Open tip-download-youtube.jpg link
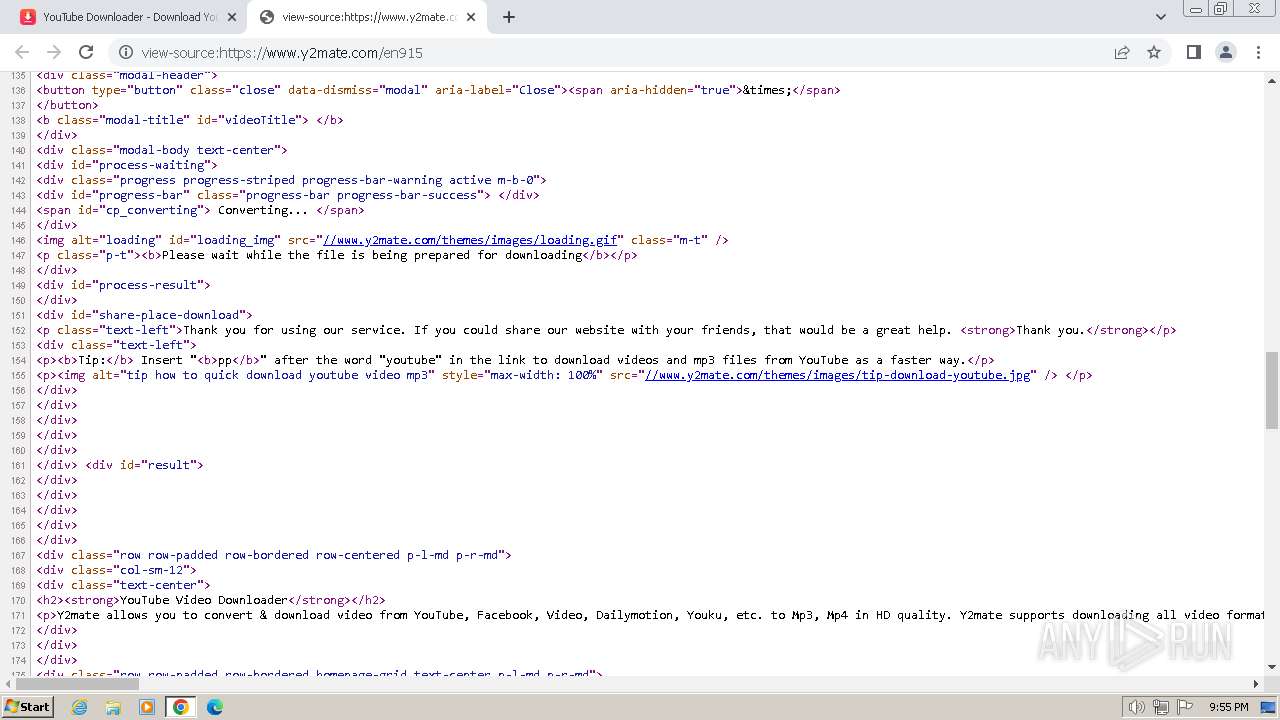Image resolution: width=1280 pixels, height=720 pixels. point(838,375)
